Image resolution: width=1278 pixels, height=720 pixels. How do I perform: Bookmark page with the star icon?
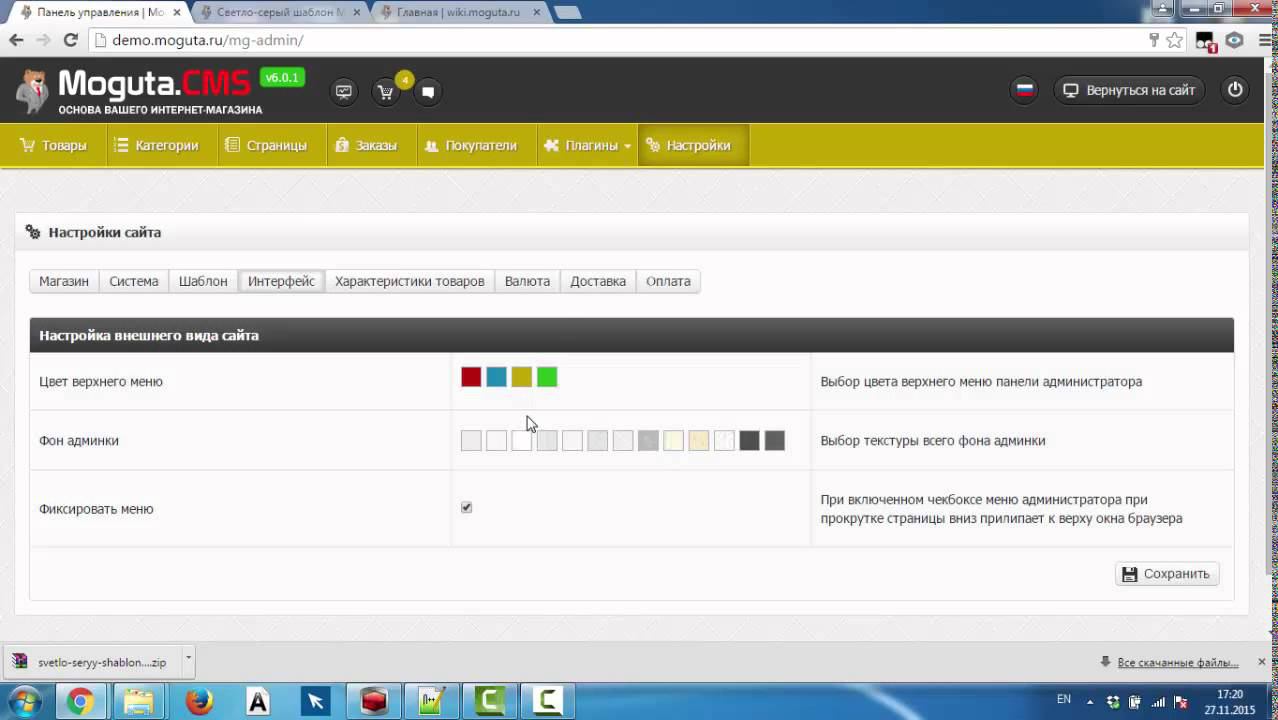[x=1174, y=40]
